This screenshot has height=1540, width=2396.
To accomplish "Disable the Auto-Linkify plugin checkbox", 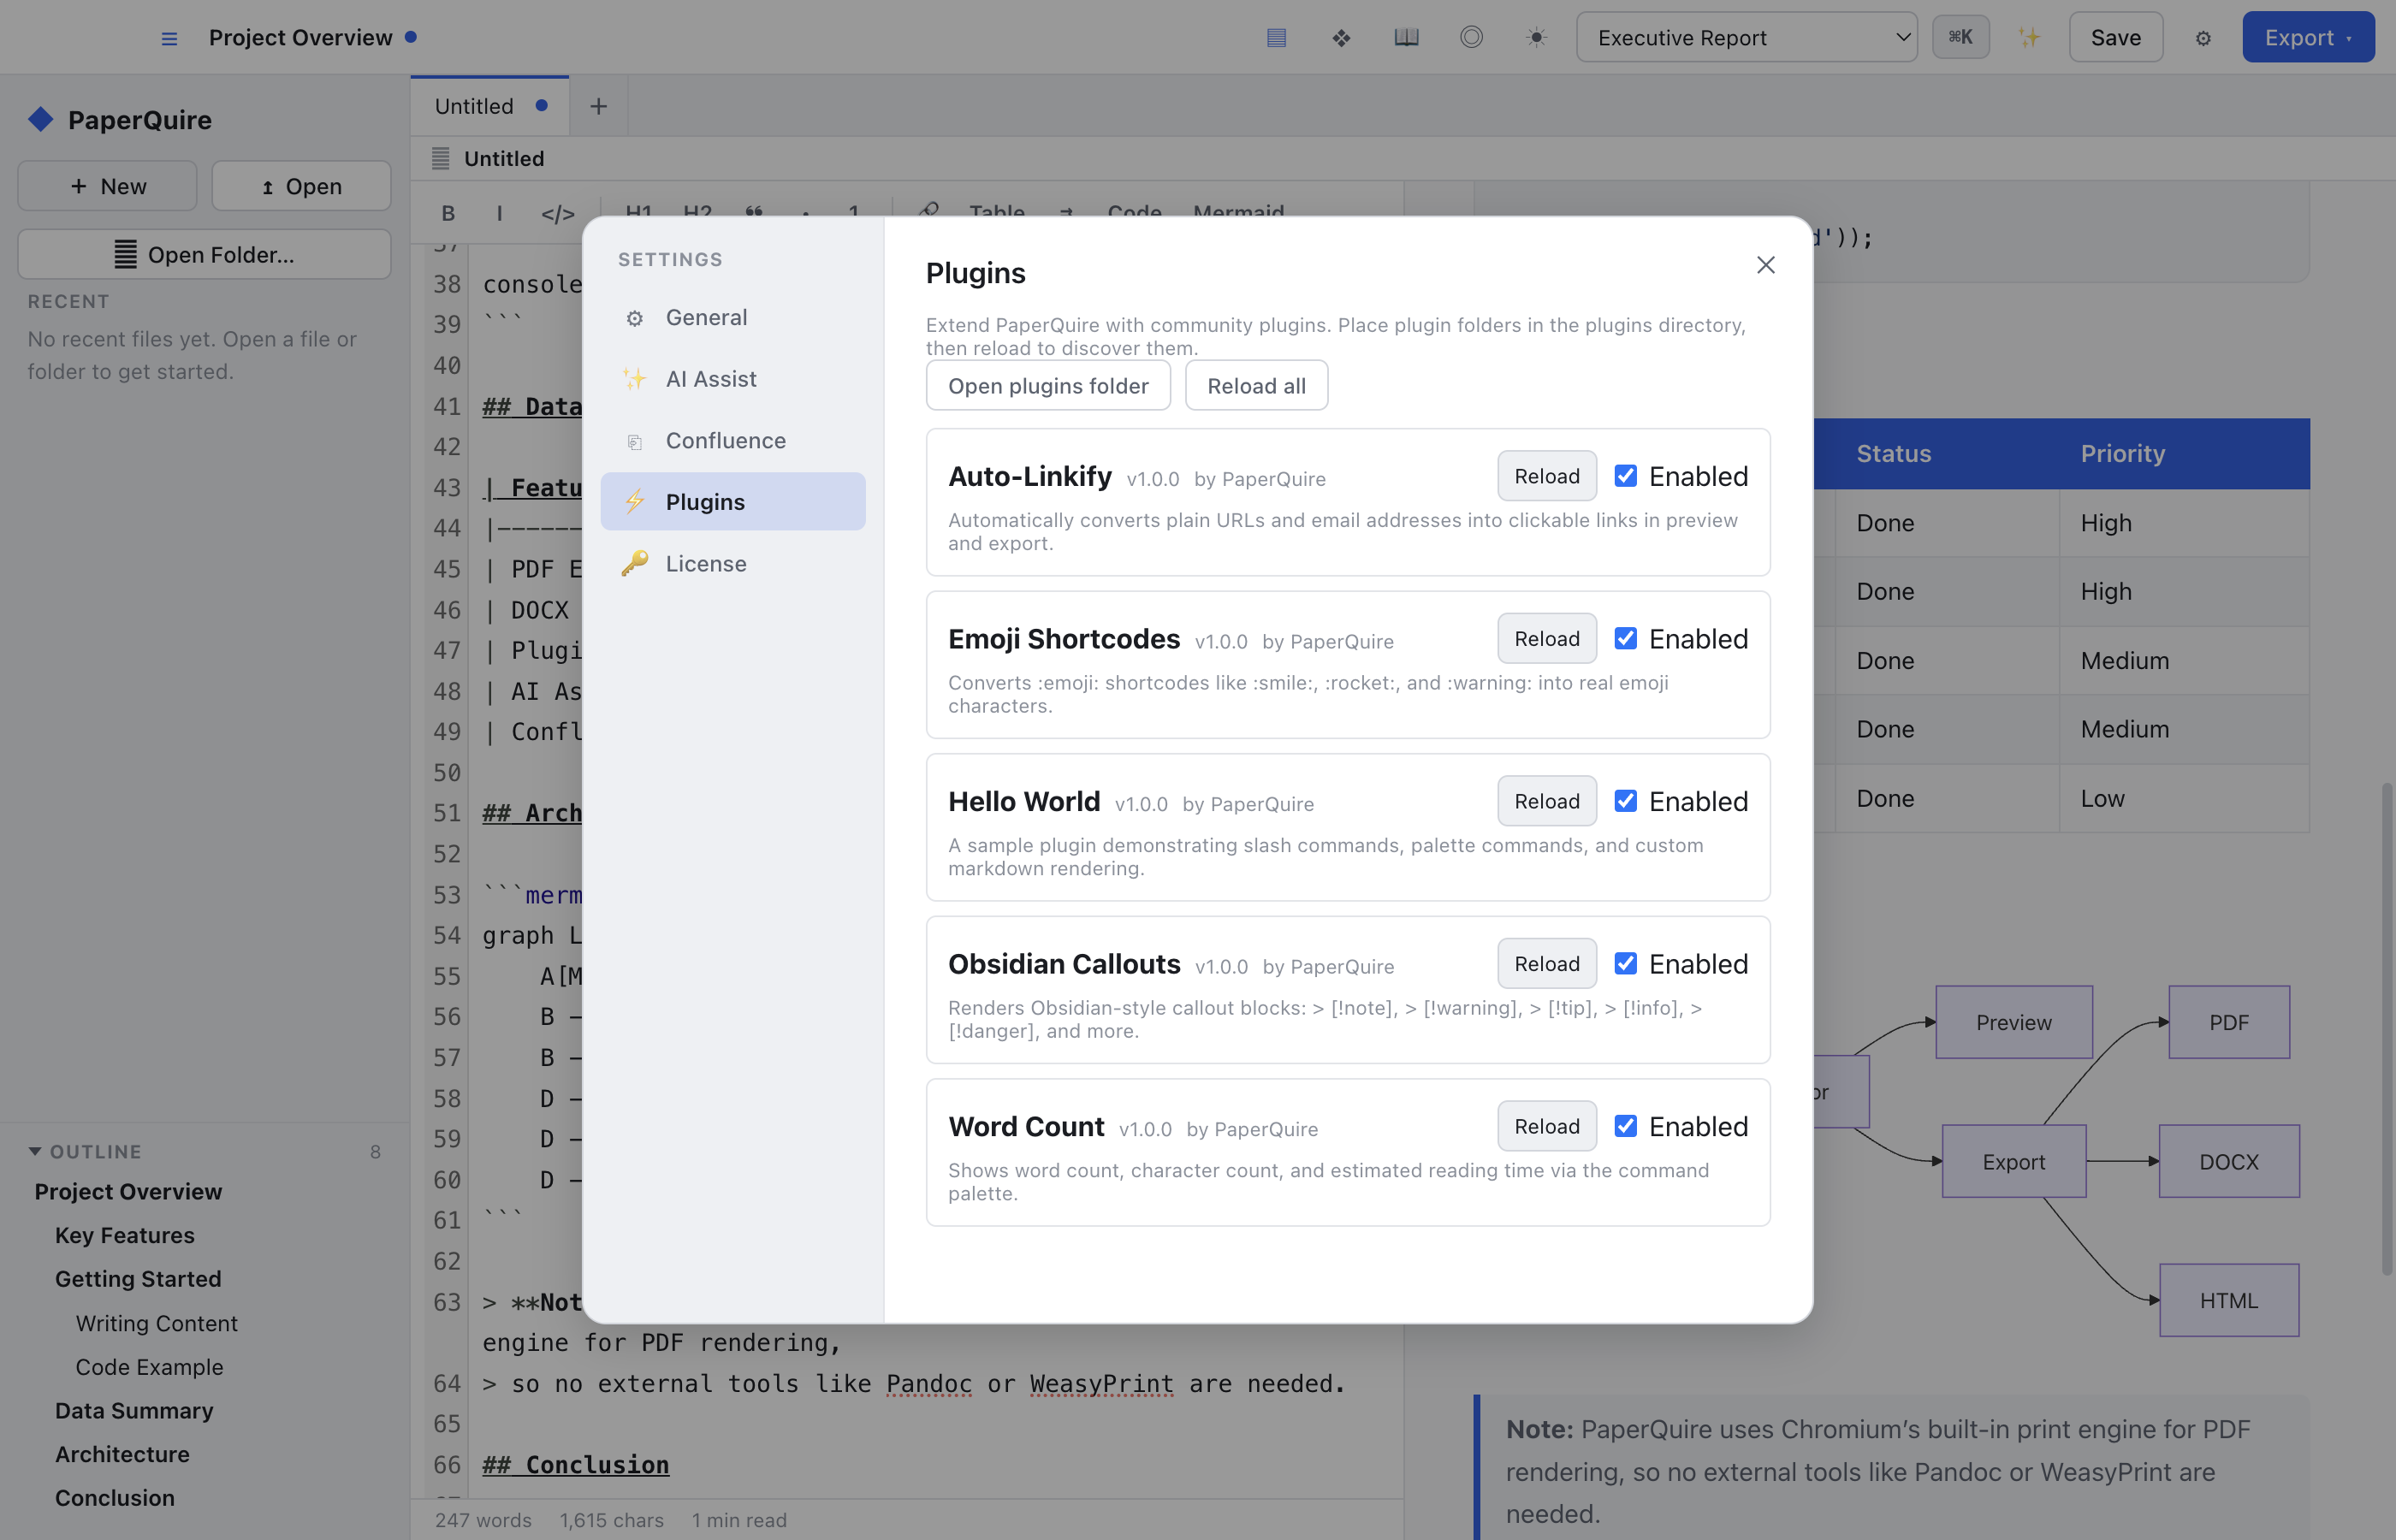I will click(x=1625, y=476).
